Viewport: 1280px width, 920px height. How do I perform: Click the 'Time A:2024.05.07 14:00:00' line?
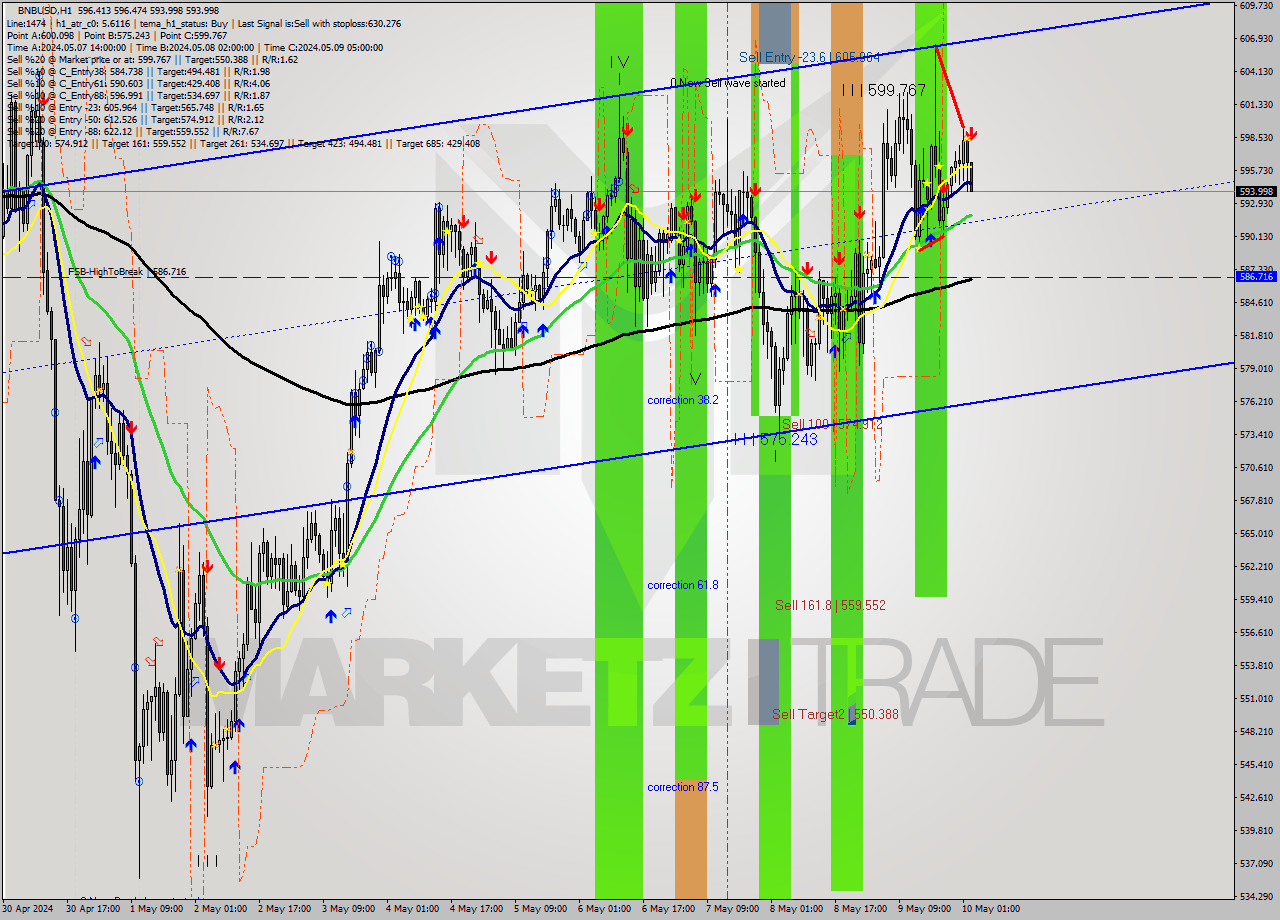[x=66, y=47]
